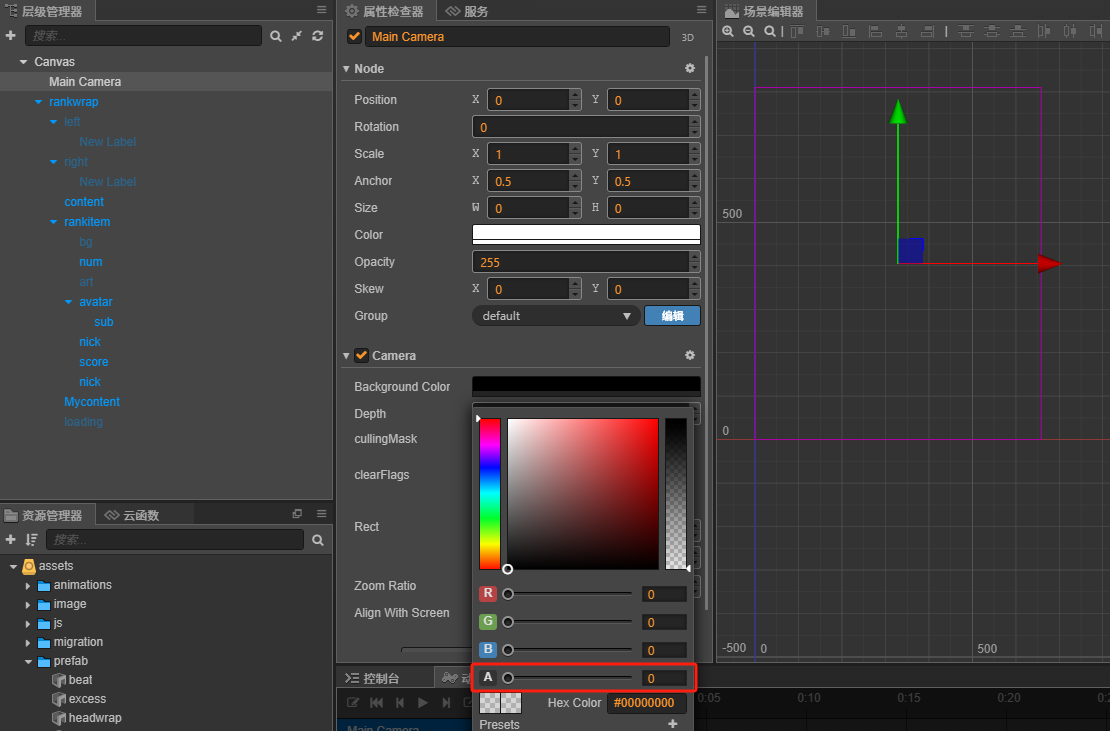This screenshot has width=1110, height=731.
Task: Click the refresh icon in hierarchy panel
Action: [x=317, y=36]
